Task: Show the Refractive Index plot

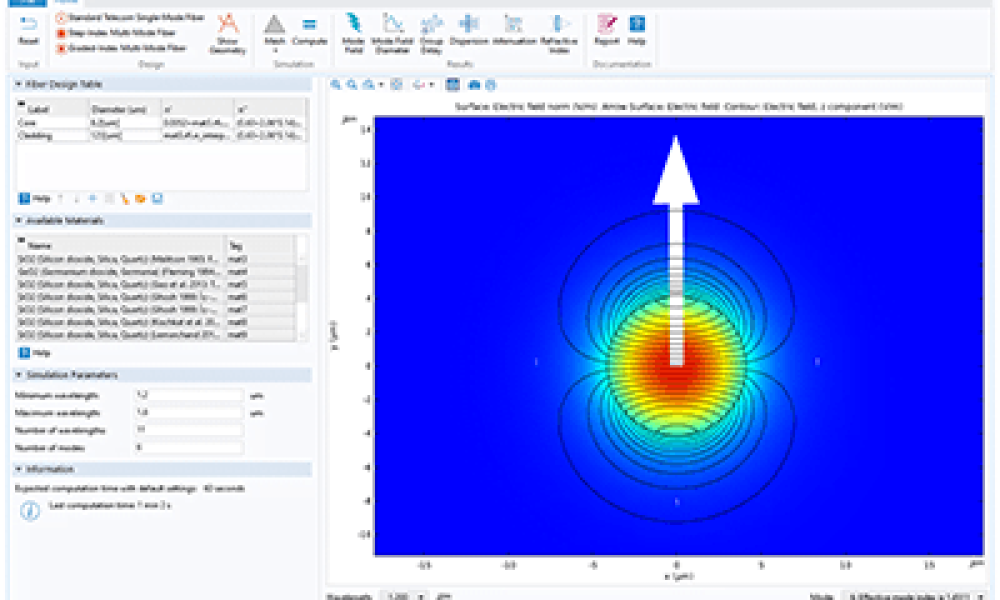Action: pos(559,33)
